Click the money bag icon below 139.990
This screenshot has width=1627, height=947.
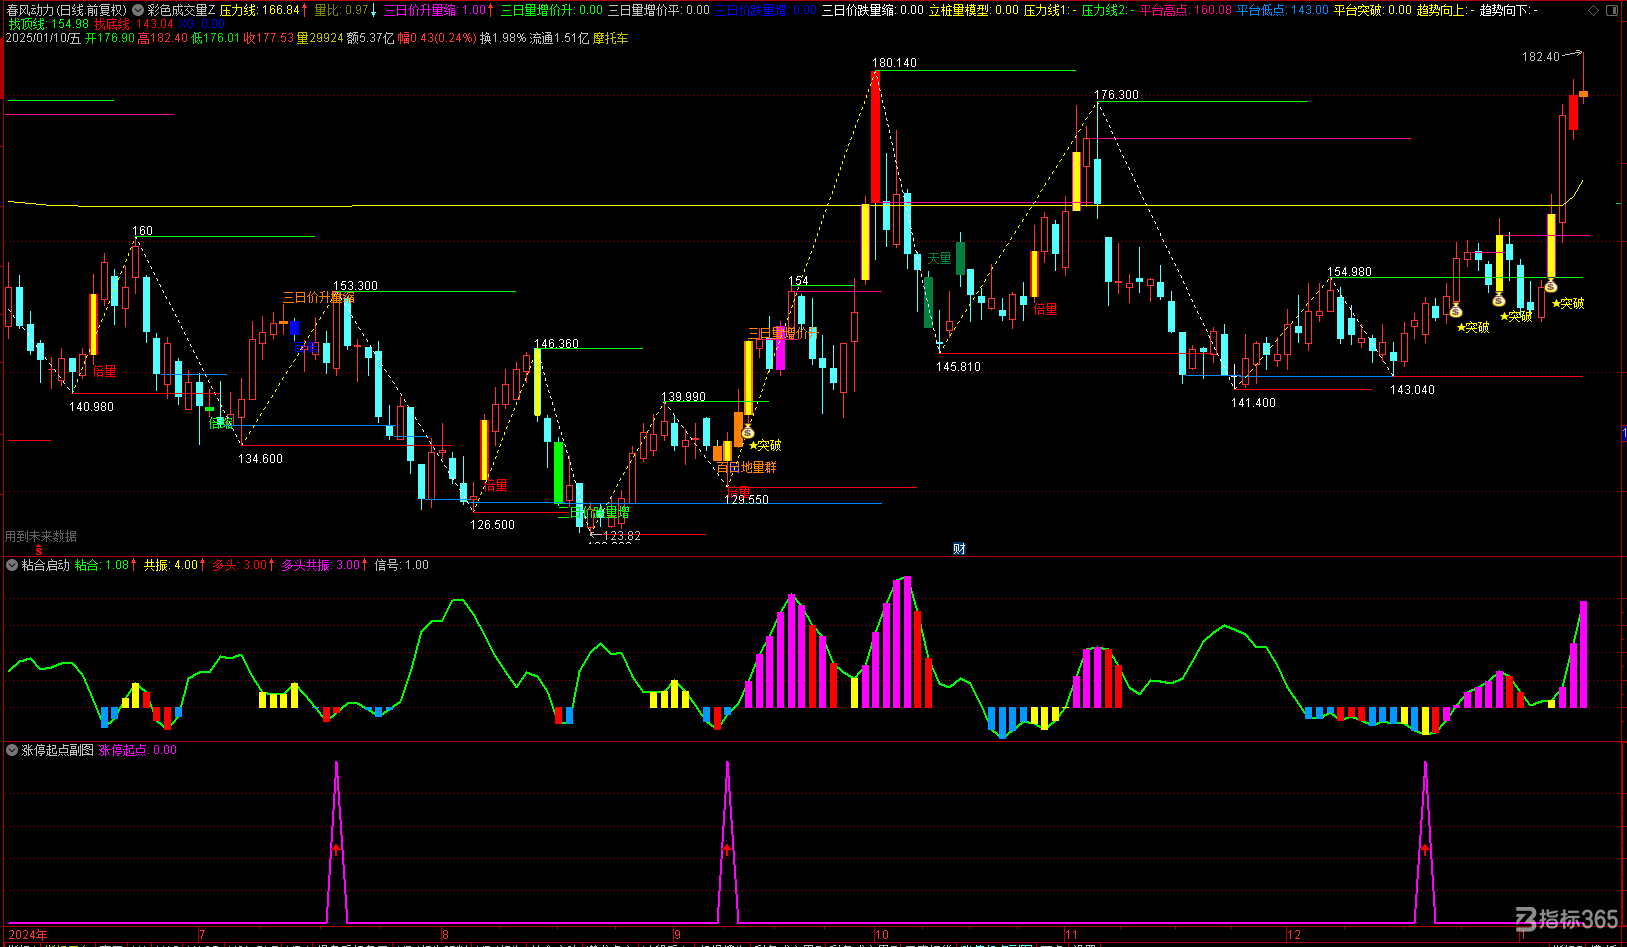click(x=747, y=432)
